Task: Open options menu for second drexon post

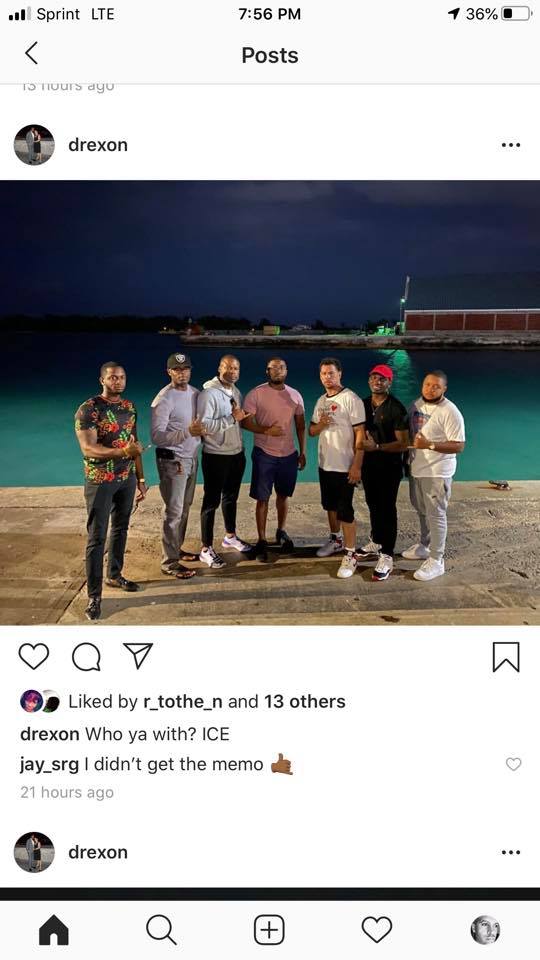Action: 511,852
